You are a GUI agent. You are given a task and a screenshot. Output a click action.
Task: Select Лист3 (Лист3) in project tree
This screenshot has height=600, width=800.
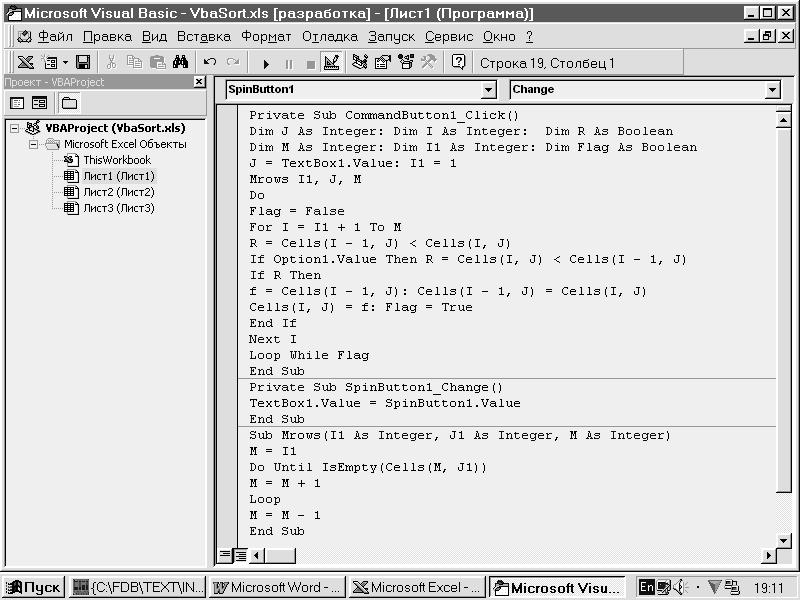coord(119,208)
